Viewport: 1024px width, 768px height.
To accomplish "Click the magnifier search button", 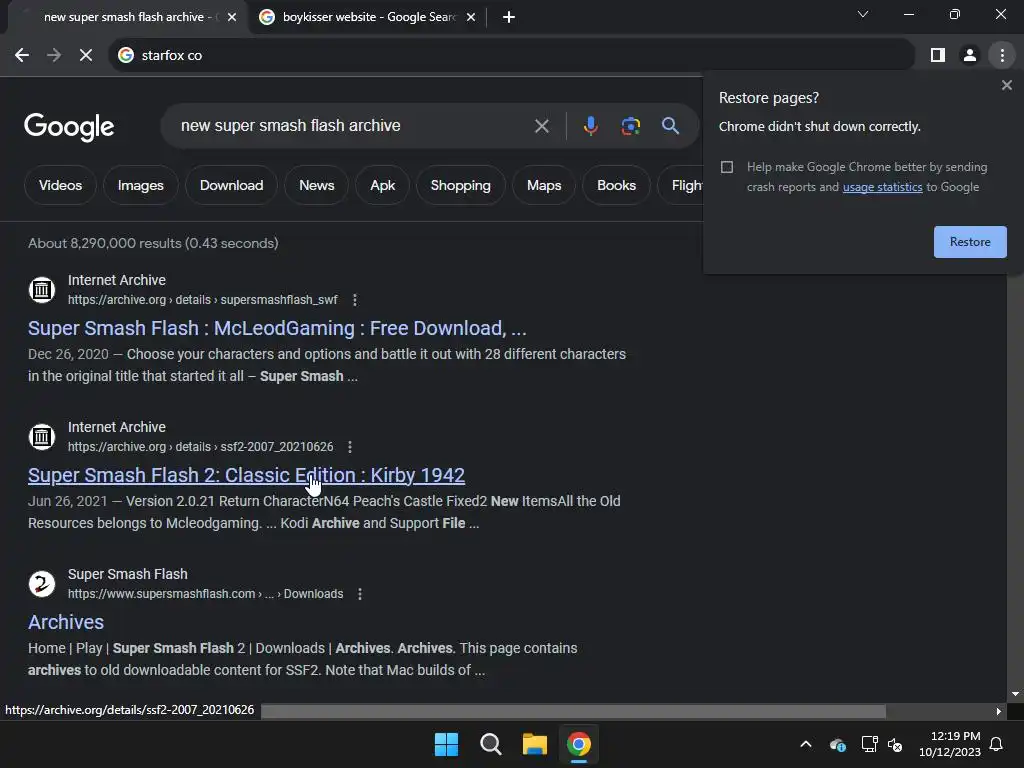I will click(670, 126).
